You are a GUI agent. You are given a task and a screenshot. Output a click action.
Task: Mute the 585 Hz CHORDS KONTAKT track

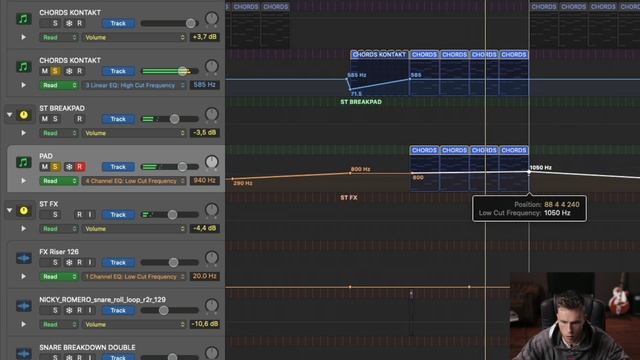tap(44, 71)
